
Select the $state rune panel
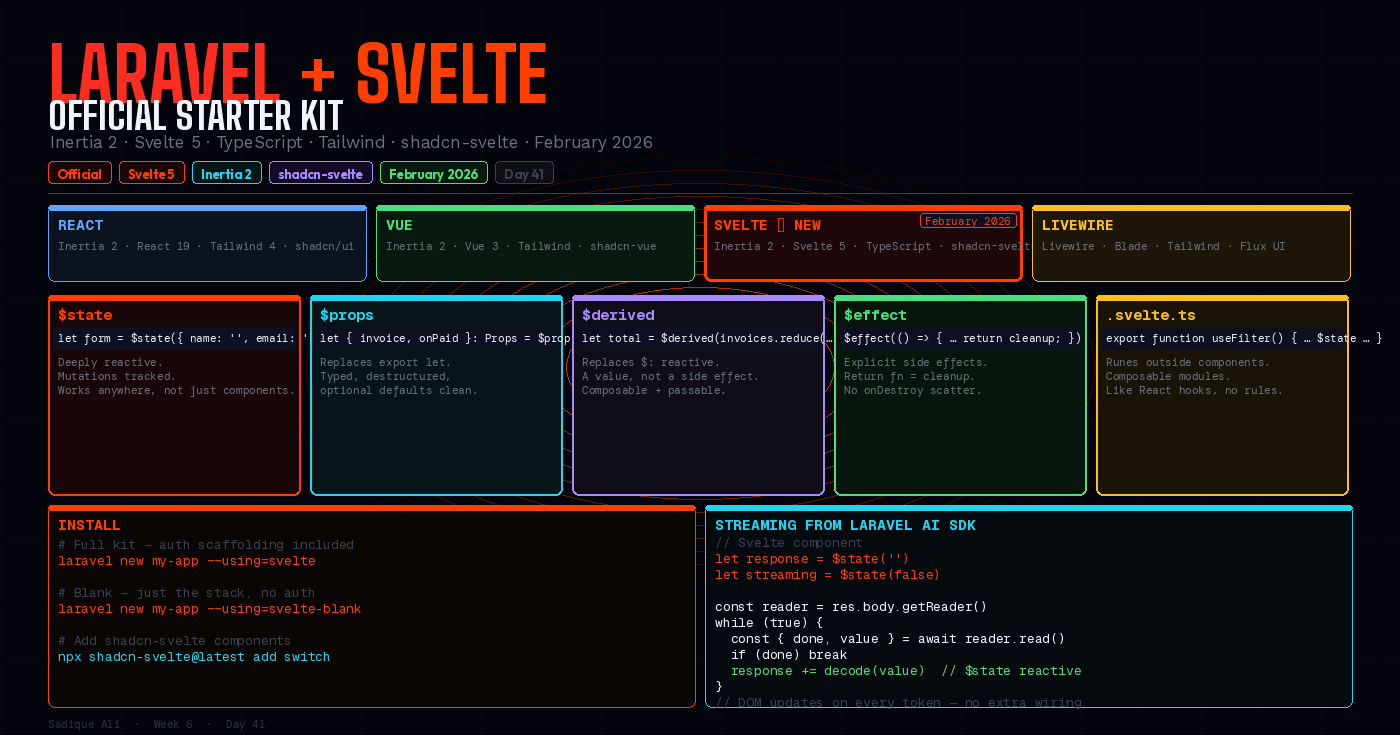(174, 393)
